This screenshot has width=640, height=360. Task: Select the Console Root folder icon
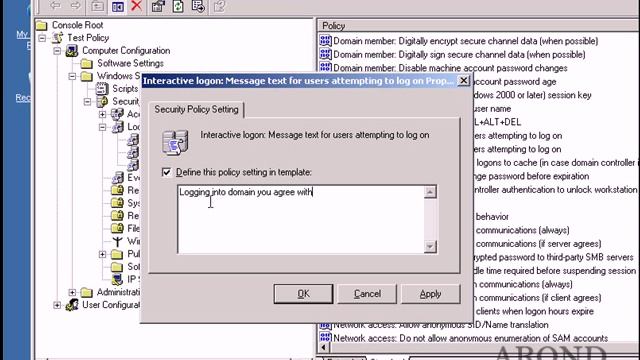(42, 26)
